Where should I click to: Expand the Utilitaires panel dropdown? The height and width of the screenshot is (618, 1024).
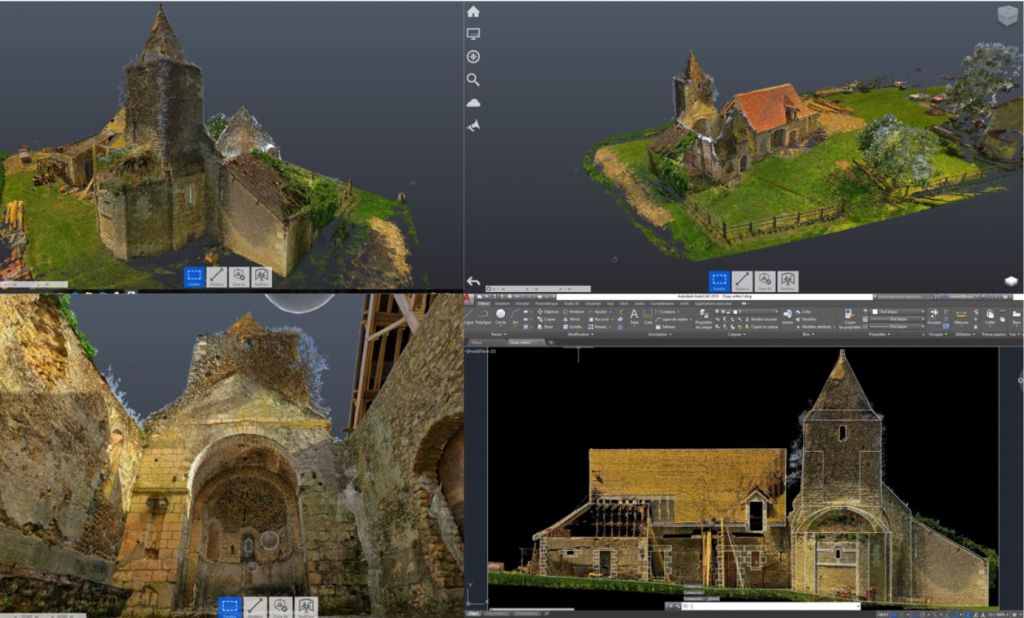pyautogui.click(x=965, y=334)
